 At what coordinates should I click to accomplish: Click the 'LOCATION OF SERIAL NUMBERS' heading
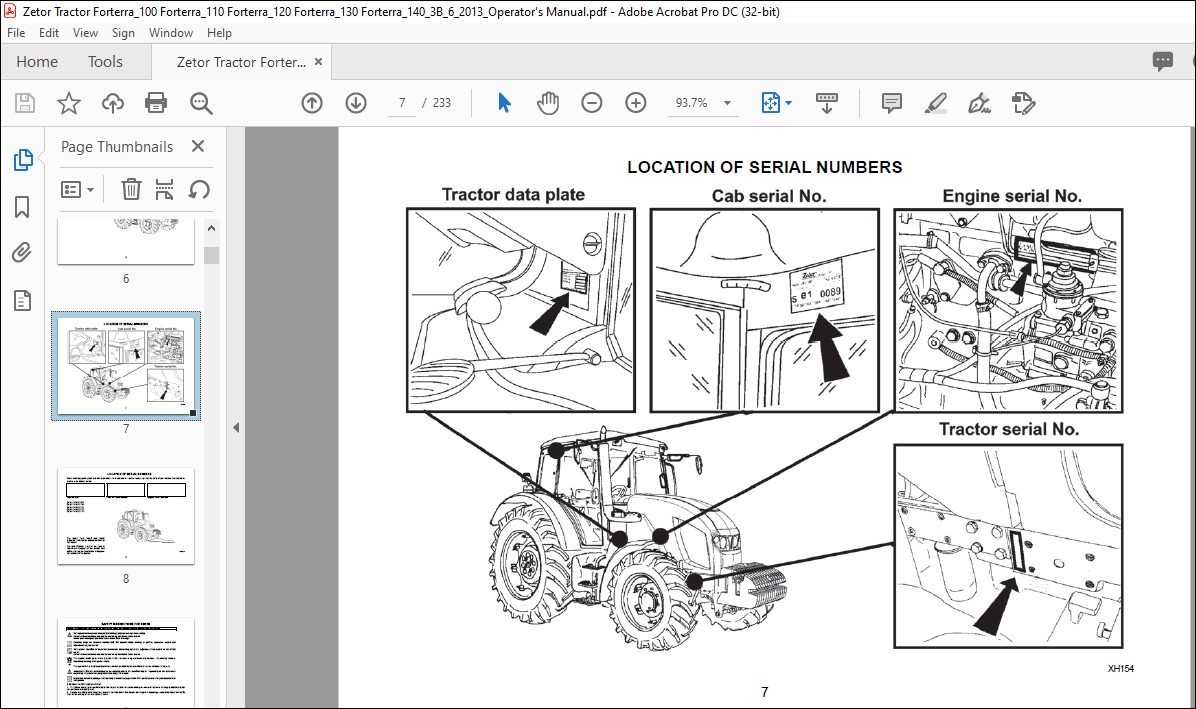764,167
